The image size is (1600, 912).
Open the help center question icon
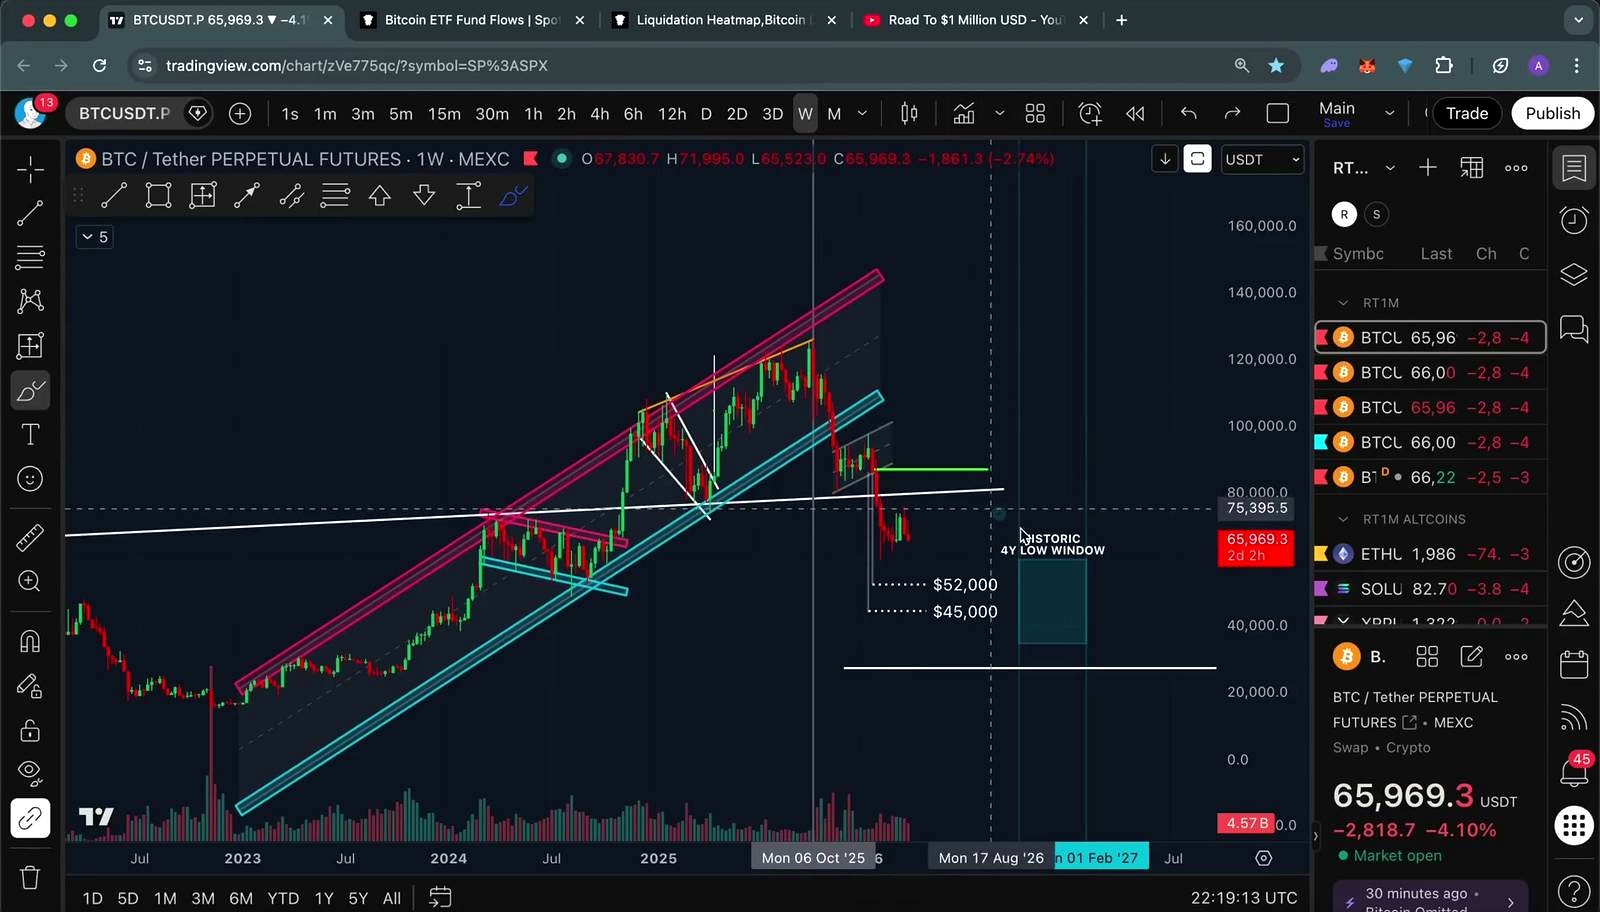click(1574, 889)
